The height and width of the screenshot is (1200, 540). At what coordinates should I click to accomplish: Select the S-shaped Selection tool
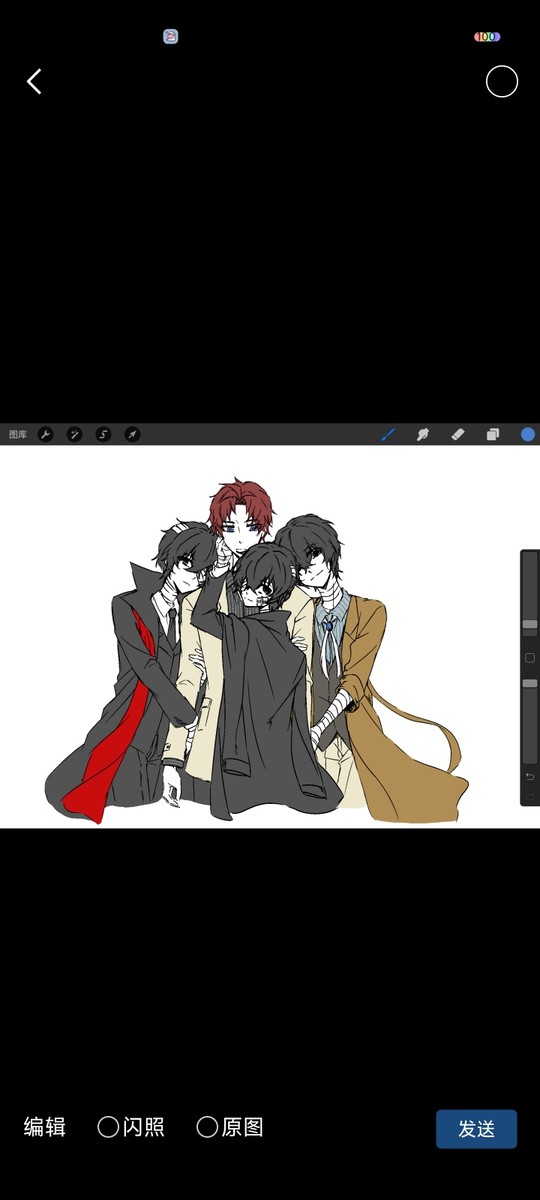pos(103,434)
